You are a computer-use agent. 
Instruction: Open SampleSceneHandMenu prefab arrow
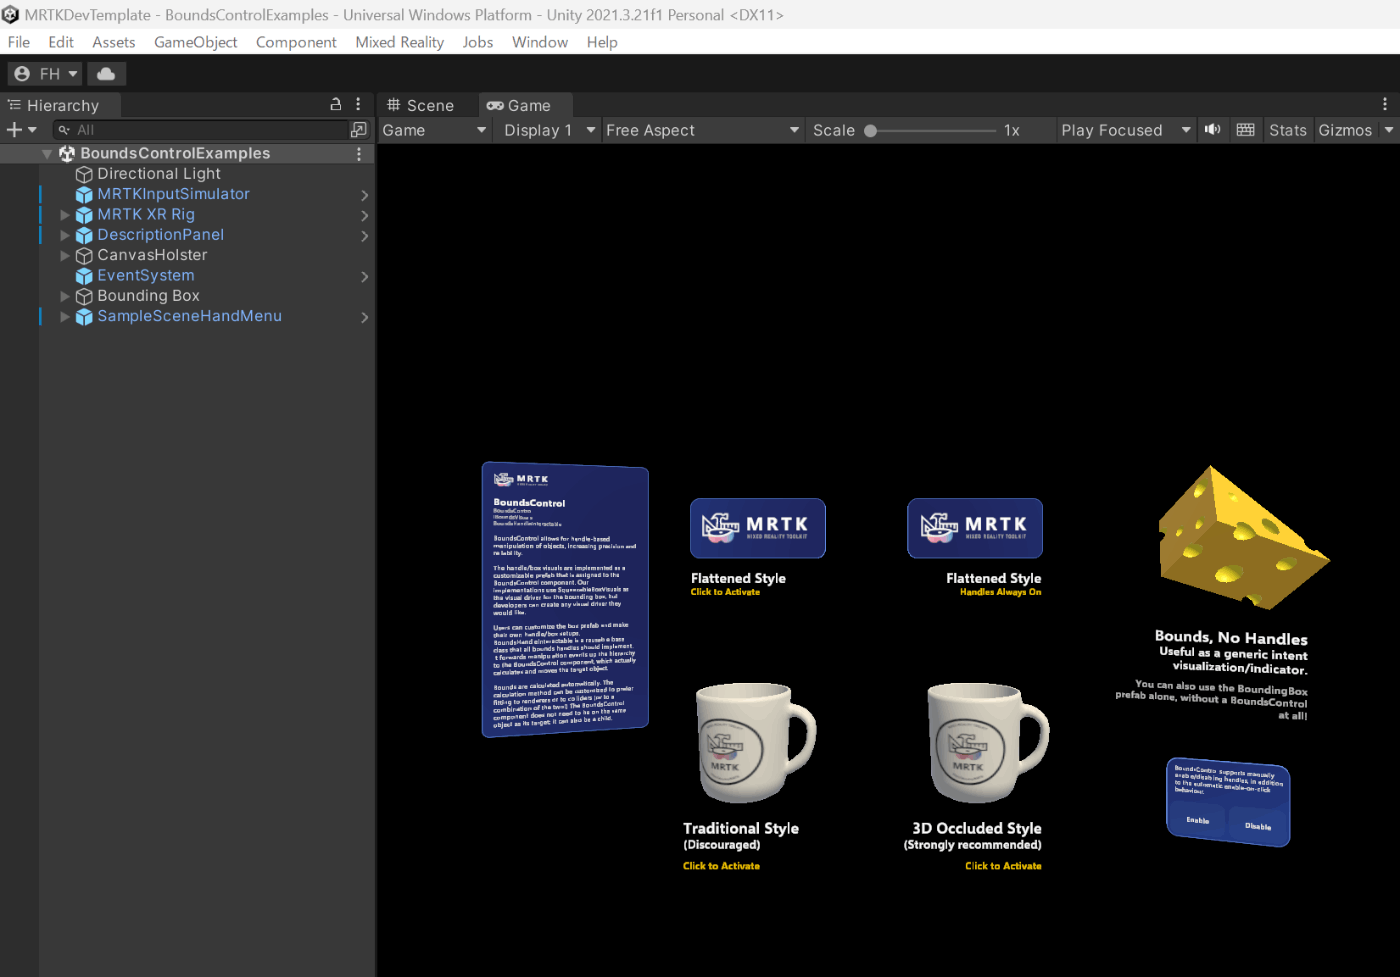[x=364, y=317]
